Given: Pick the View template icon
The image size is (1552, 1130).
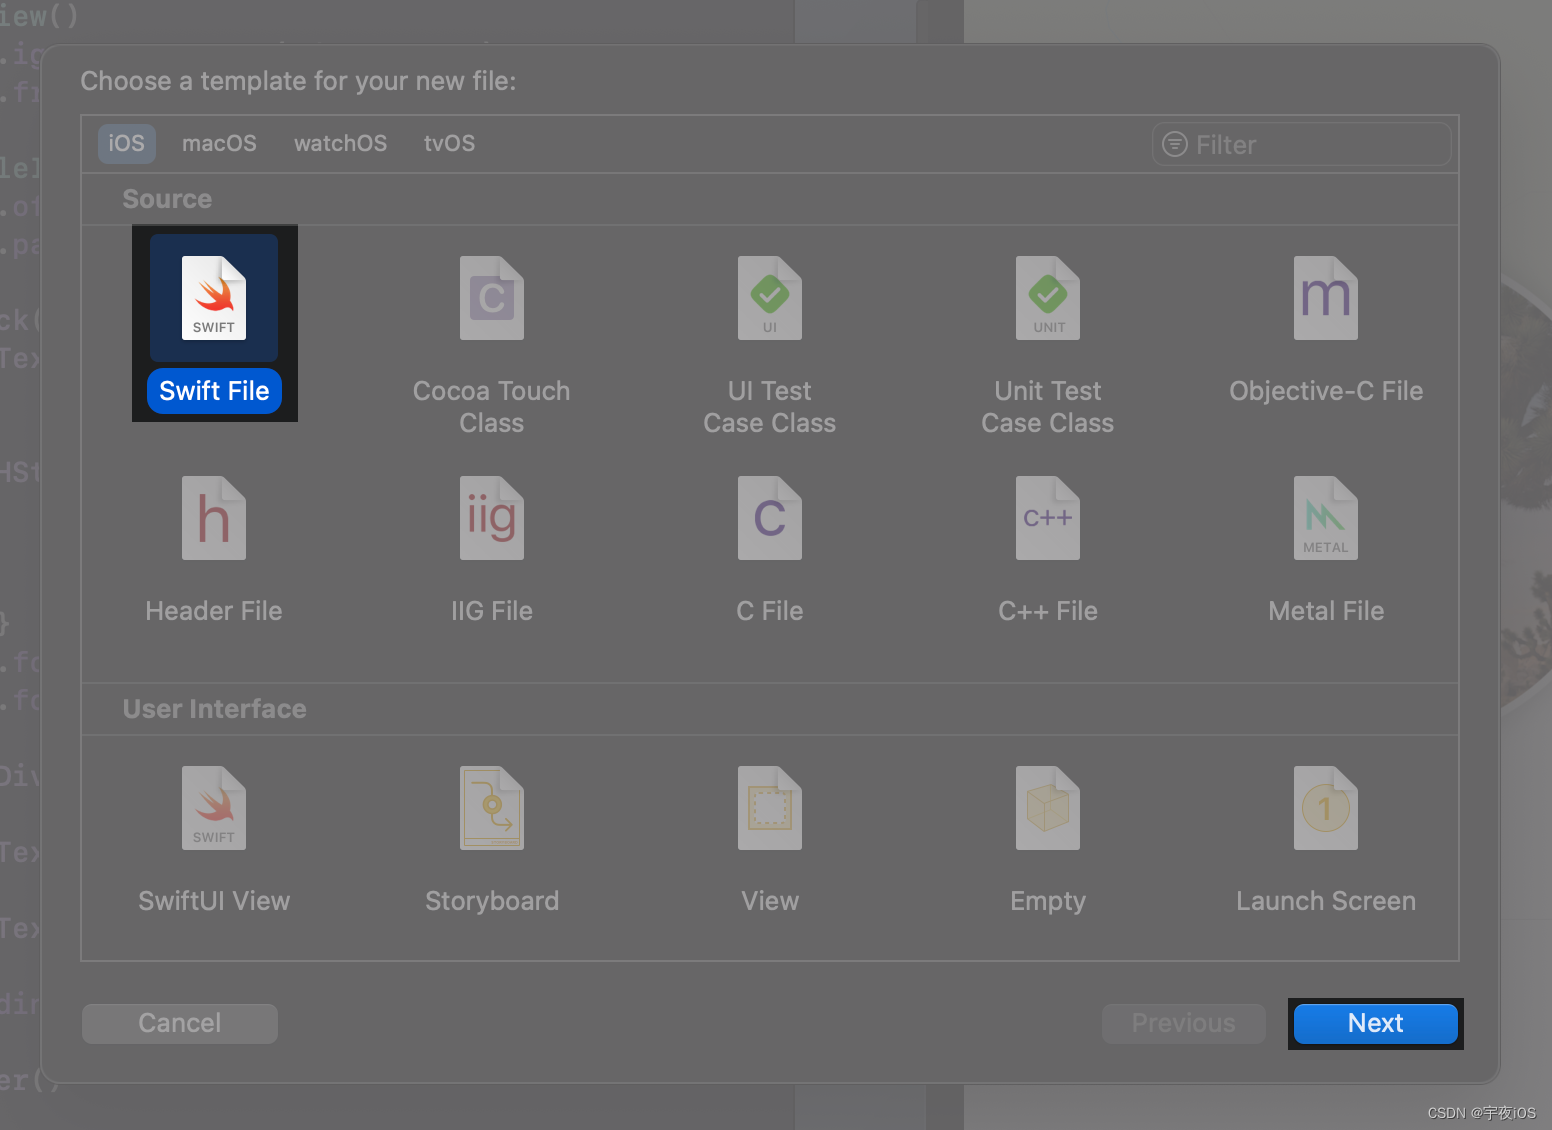Looking at the screenshot, I should [x=770, y=808].
